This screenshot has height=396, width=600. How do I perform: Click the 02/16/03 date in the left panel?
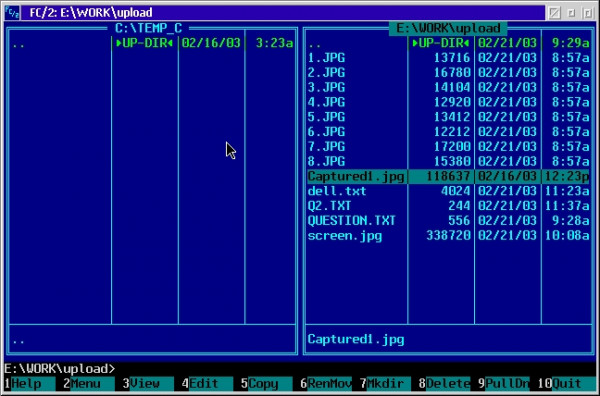tap(211, 43)
